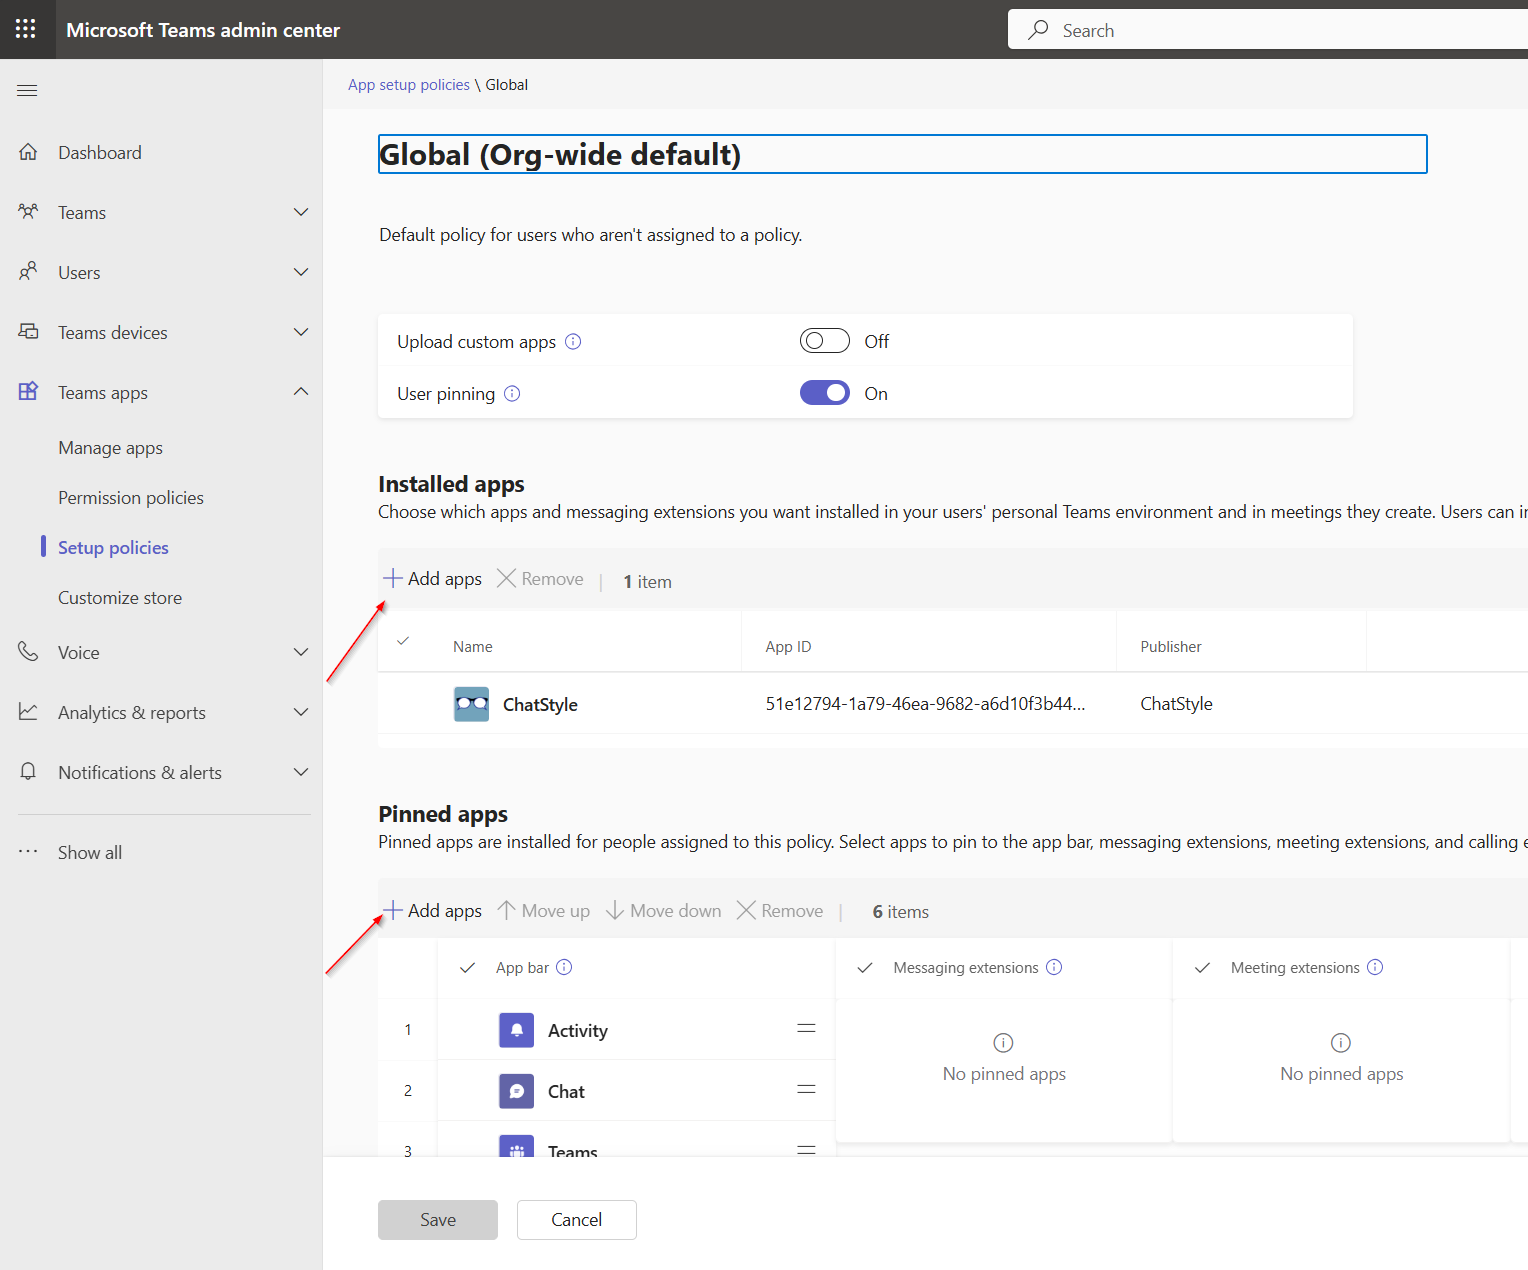
Task: Click the Users icon in sidebar
Action: click(x=28, y=272)
